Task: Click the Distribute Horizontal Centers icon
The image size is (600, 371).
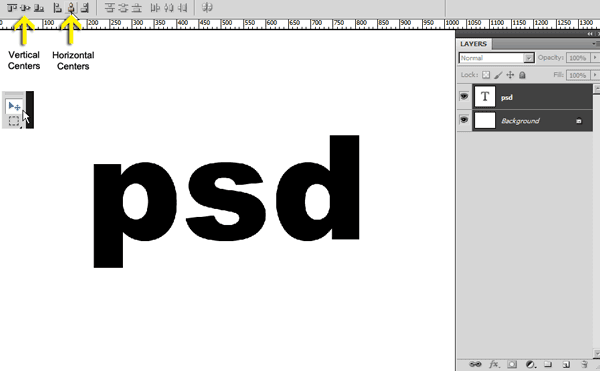Action: coord(169,8)
